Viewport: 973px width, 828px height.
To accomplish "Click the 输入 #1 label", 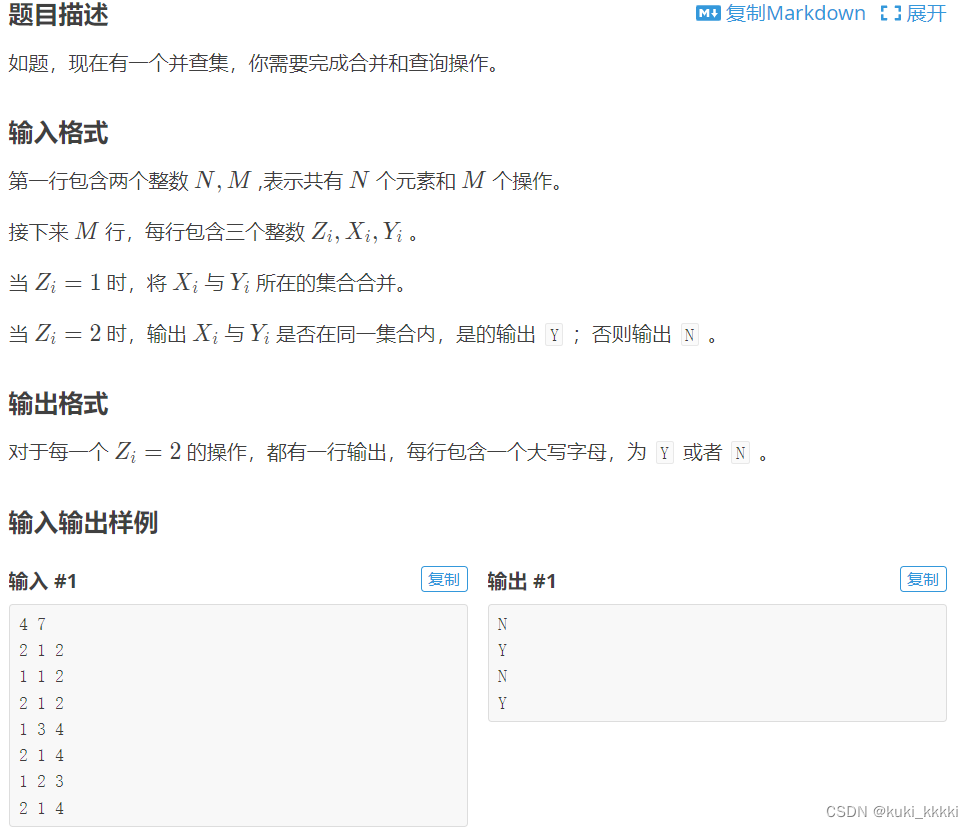I will point(42,582).
